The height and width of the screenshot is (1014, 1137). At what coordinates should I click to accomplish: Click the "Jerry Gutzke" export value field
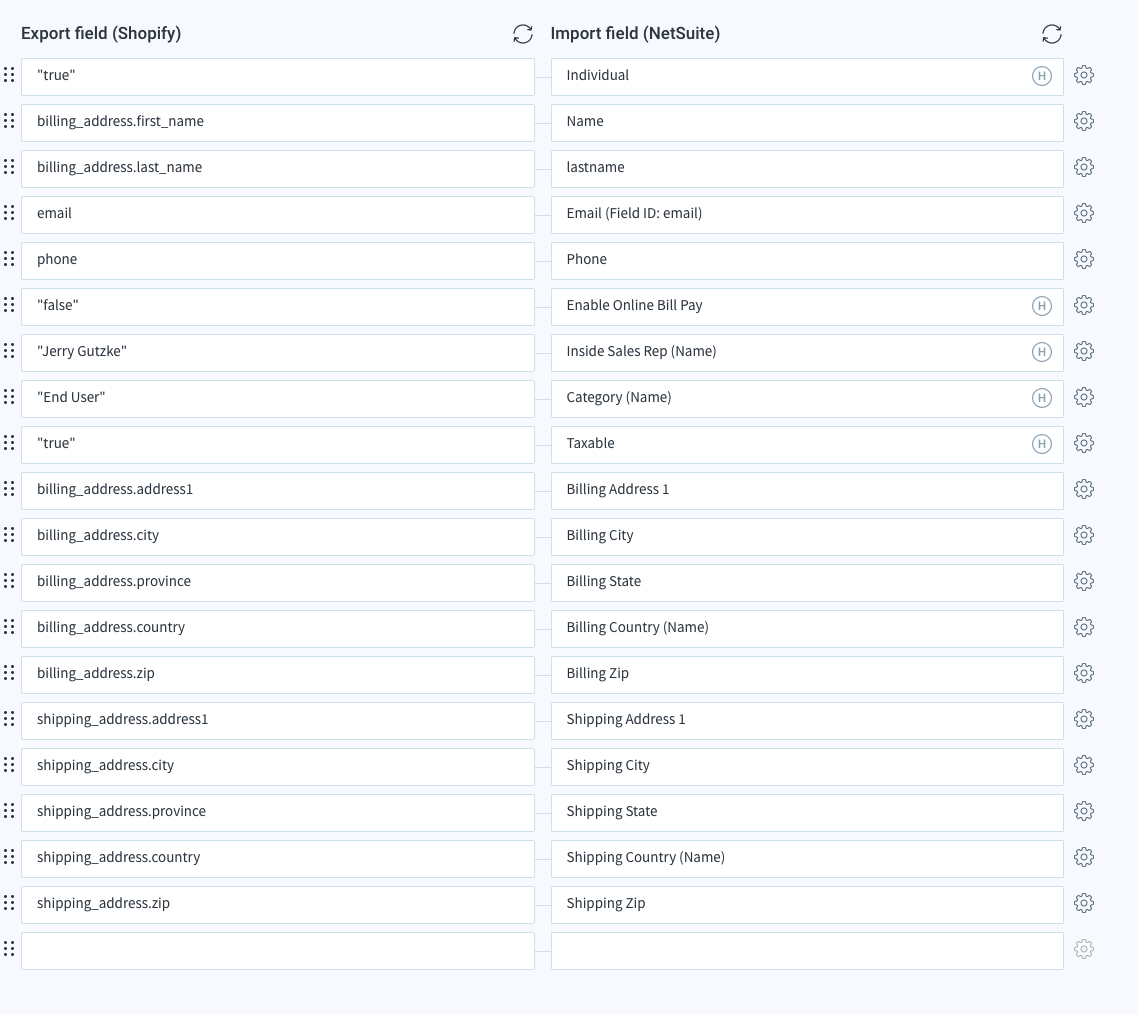278,352
